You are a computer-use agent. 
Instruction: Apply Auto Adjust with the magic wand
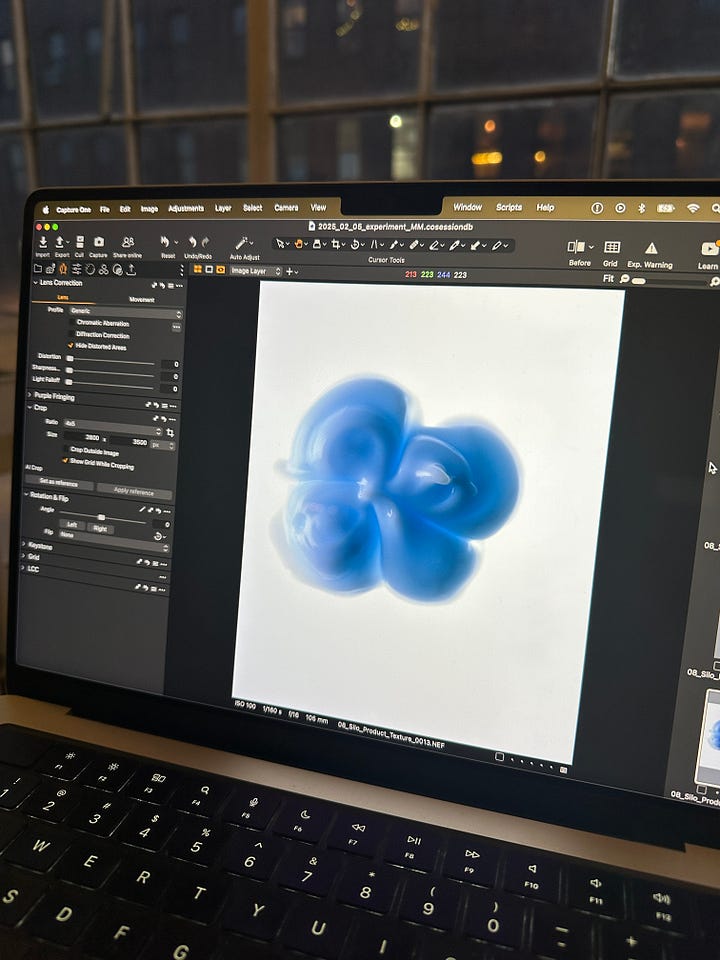(x=242, y=243)
